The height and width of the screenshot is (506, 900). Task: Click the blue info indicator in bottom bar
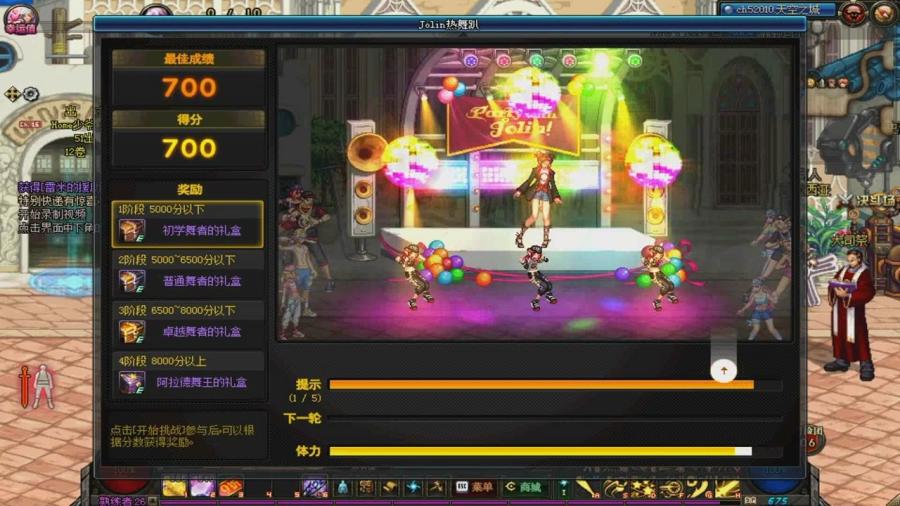pos(564,489)
